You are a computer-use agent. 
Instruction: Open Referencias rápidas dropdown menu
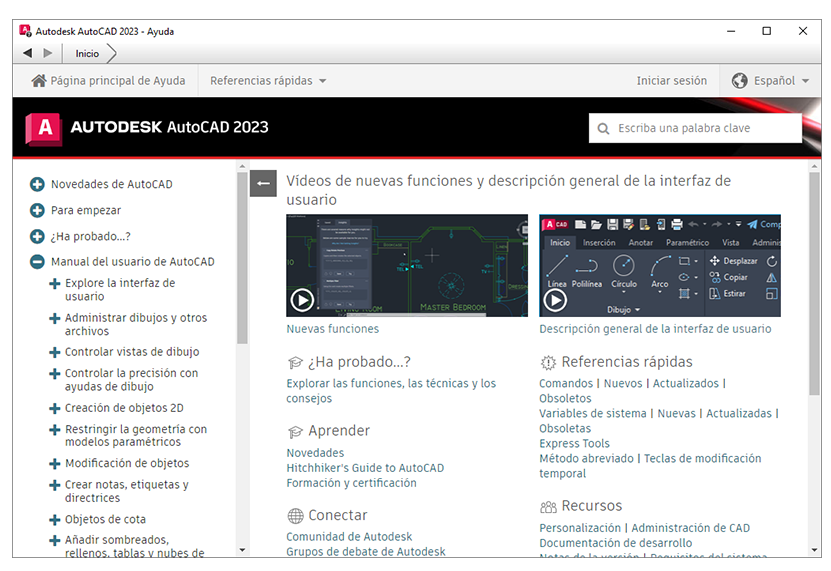click(x=268, y=81)
